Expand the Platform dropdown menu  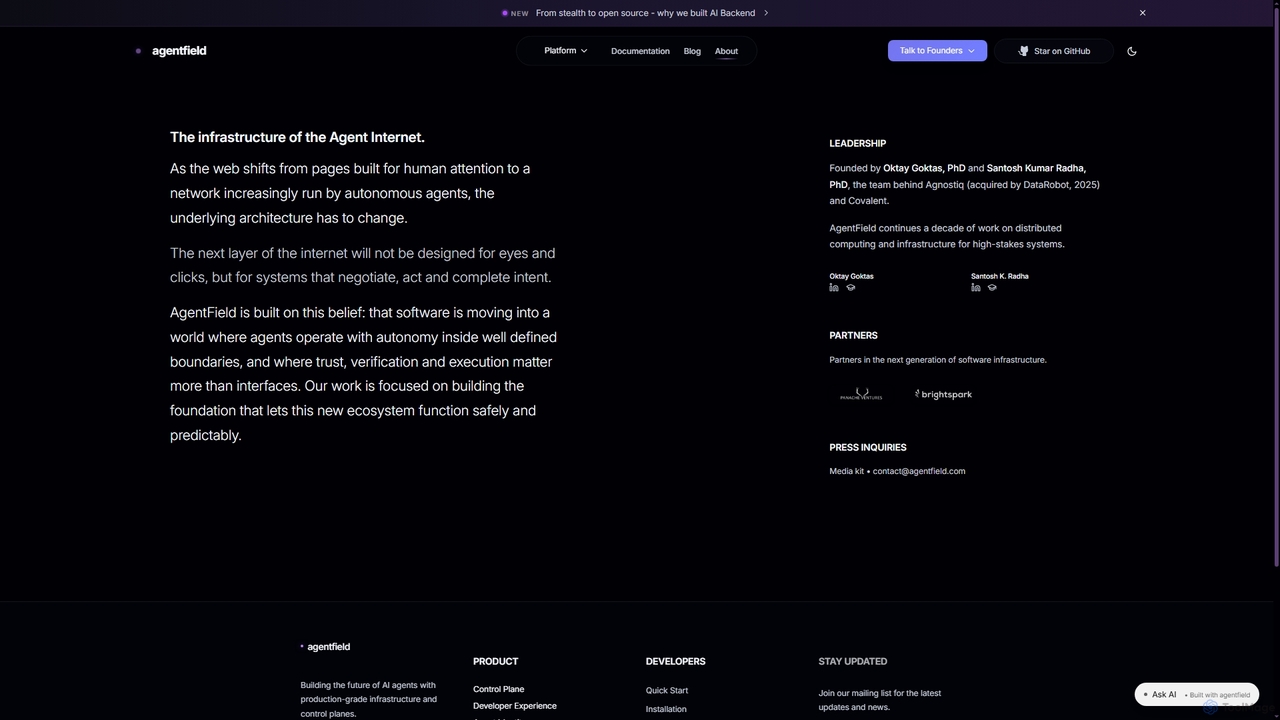(x=566, y=51)
